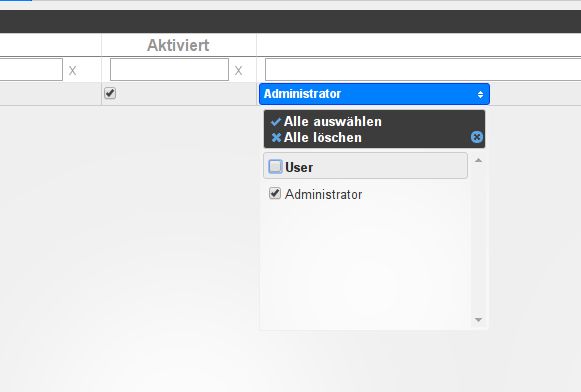Viewport: 581px width, 392px height.
Task: Clear the Aktiviert filter with its X icon
Action: pos(238,70)
